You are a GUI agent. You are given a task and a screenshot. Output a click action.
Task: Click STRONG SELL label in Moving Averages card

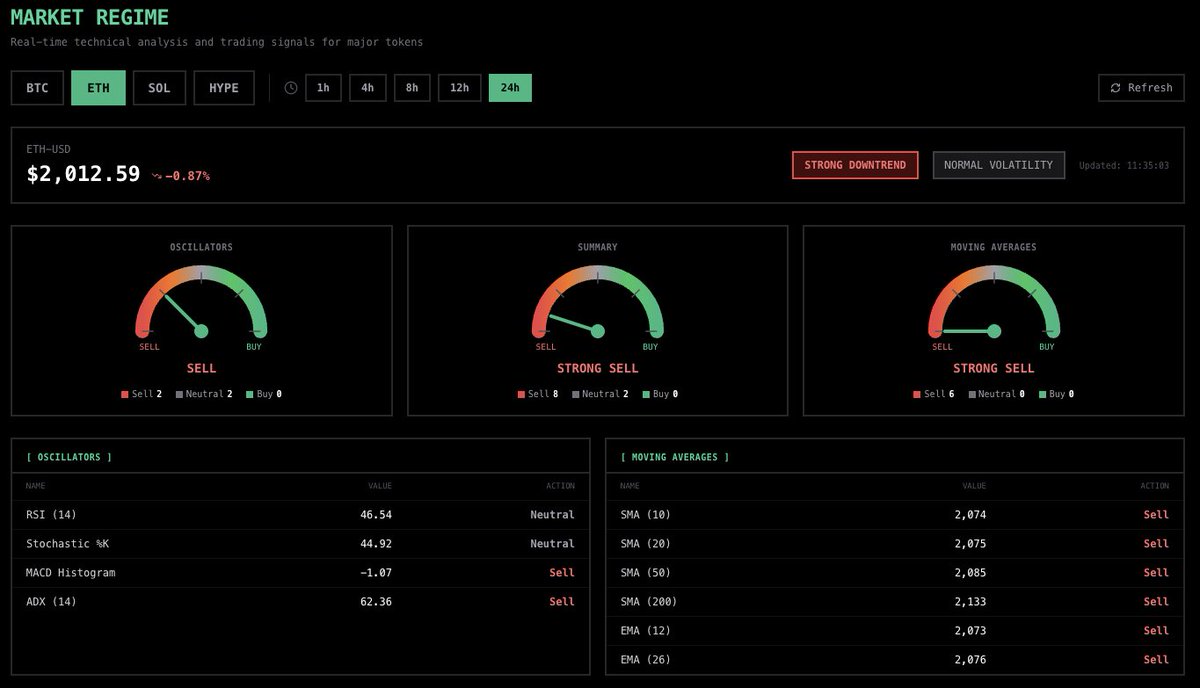994,368
